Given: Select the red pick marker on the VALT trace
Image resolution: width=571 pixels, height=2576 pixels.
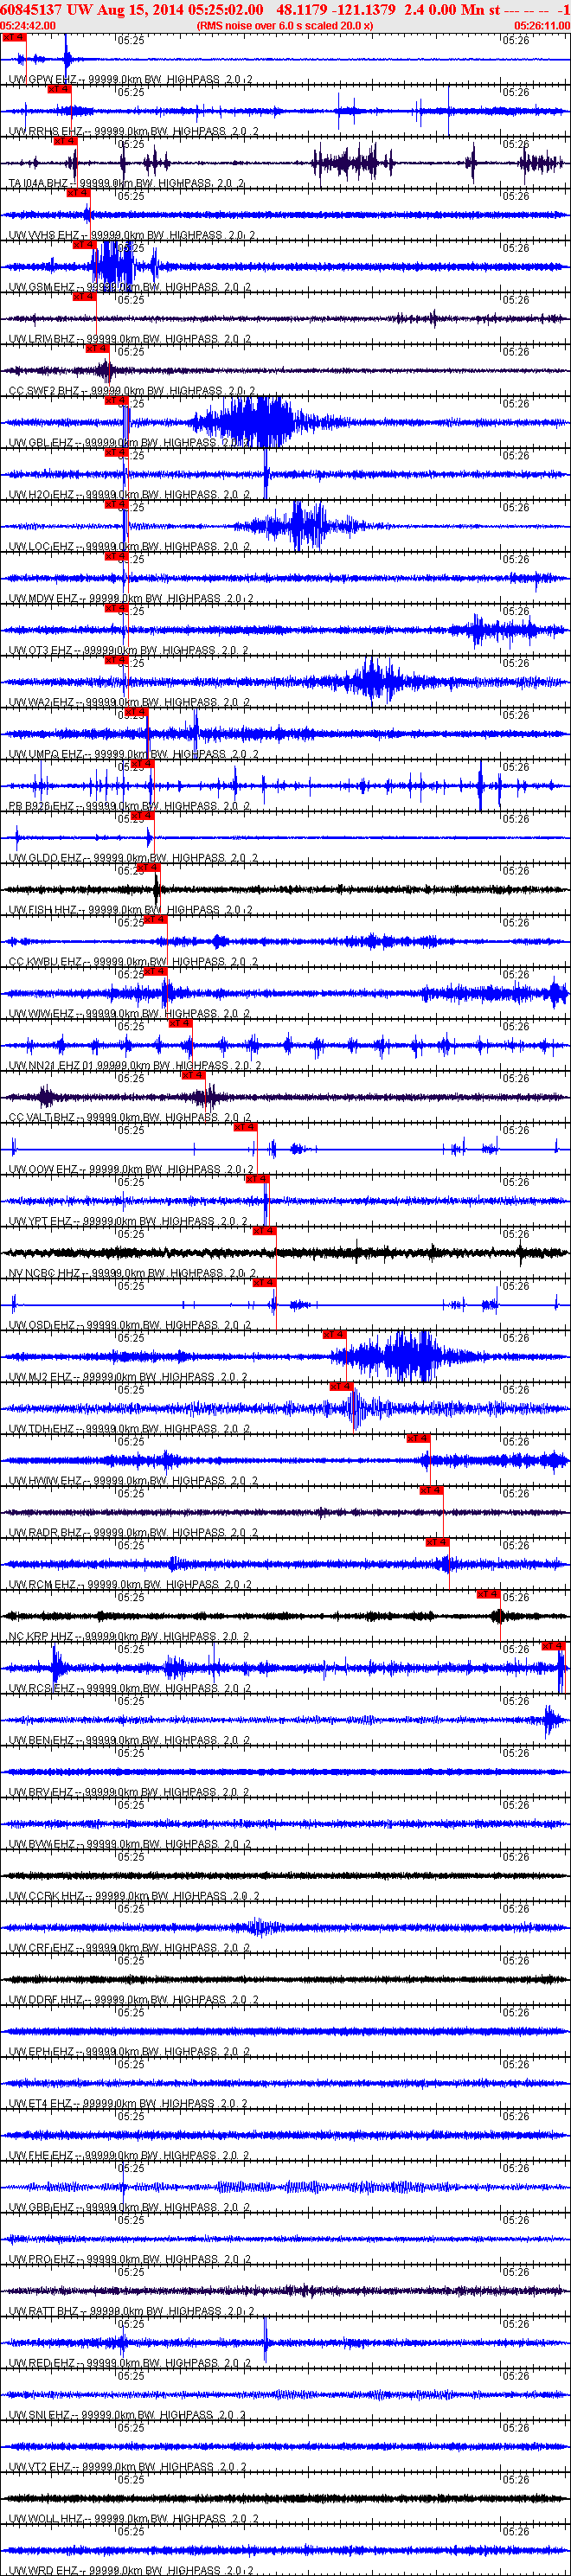Looking at the screenshot, I should (x=193, y=1075).
